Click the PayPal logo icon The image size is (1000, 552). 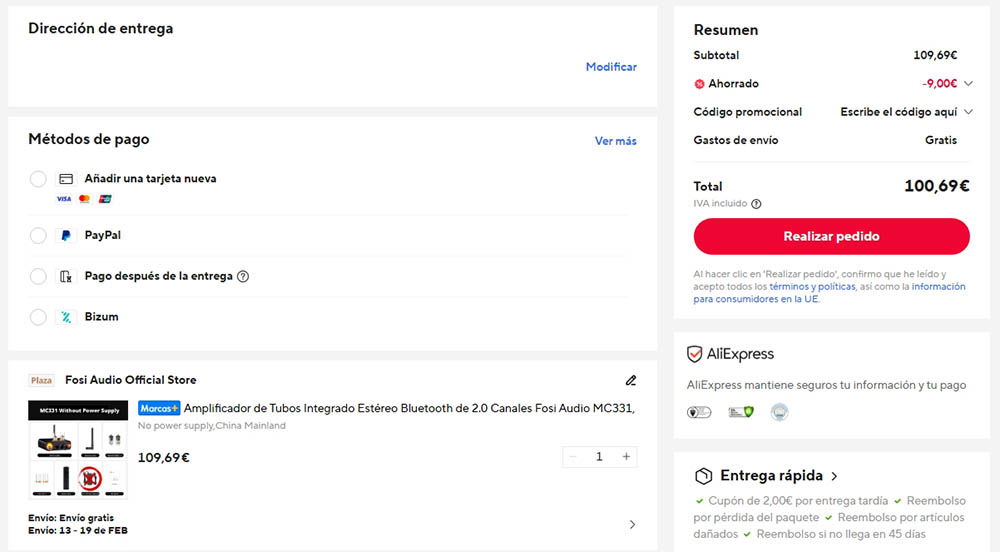[x=66, y=236]
